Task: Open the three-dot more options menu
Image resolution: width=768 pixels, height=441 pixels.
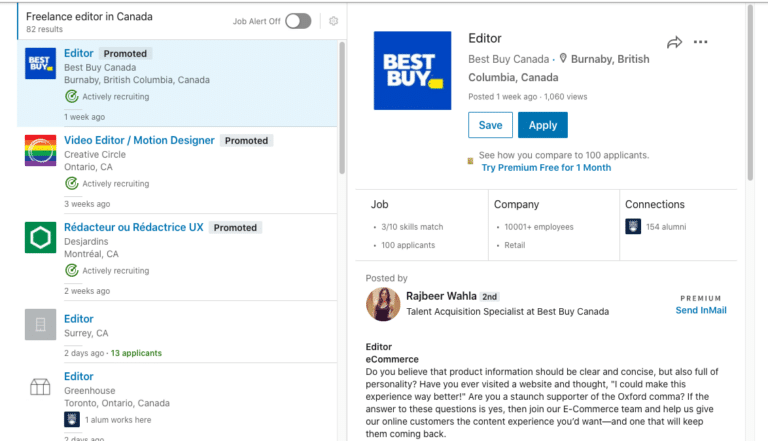Action: pos(700,42)
